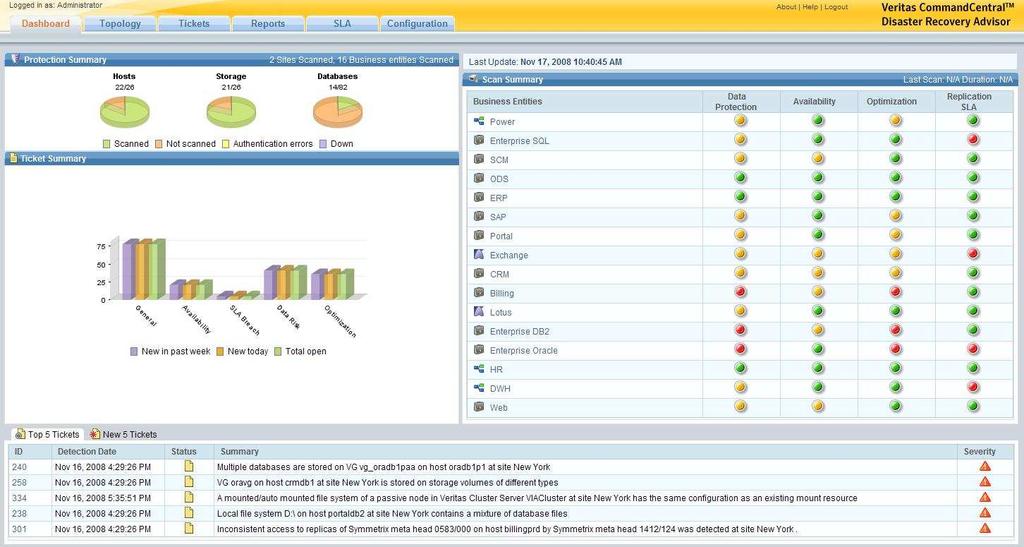The image size is (1024, 547).
Task: Click the Lotus entity icon
Action: coord(479,312)
